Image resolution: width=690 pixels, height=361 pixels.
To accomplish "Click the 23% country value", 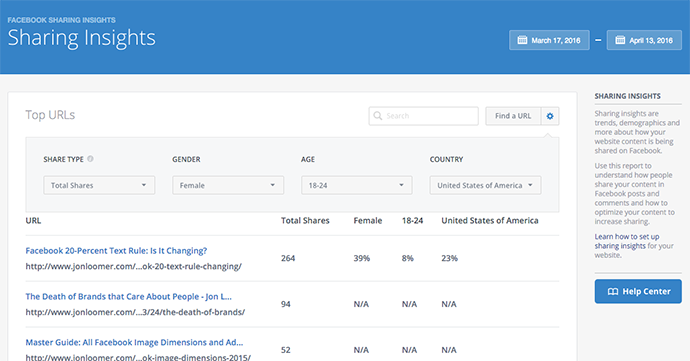I will point(450,258).
